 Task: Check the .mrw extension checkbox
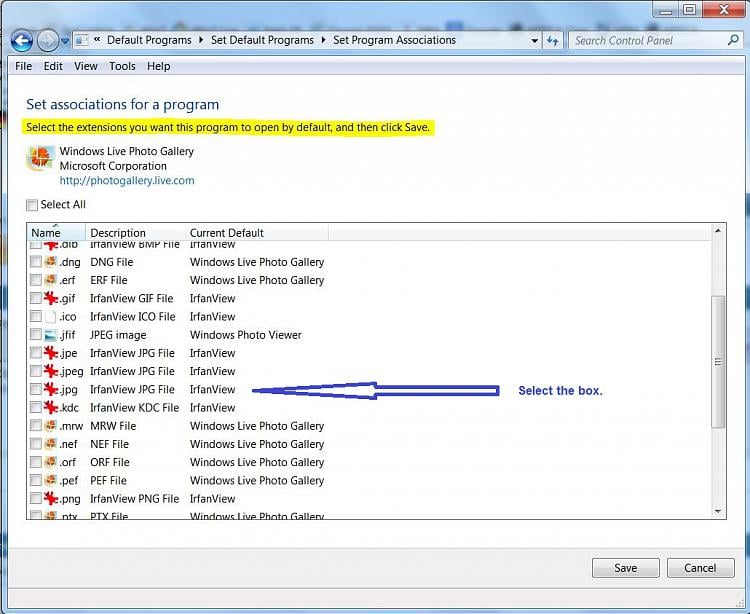click(x=36, y=426)
